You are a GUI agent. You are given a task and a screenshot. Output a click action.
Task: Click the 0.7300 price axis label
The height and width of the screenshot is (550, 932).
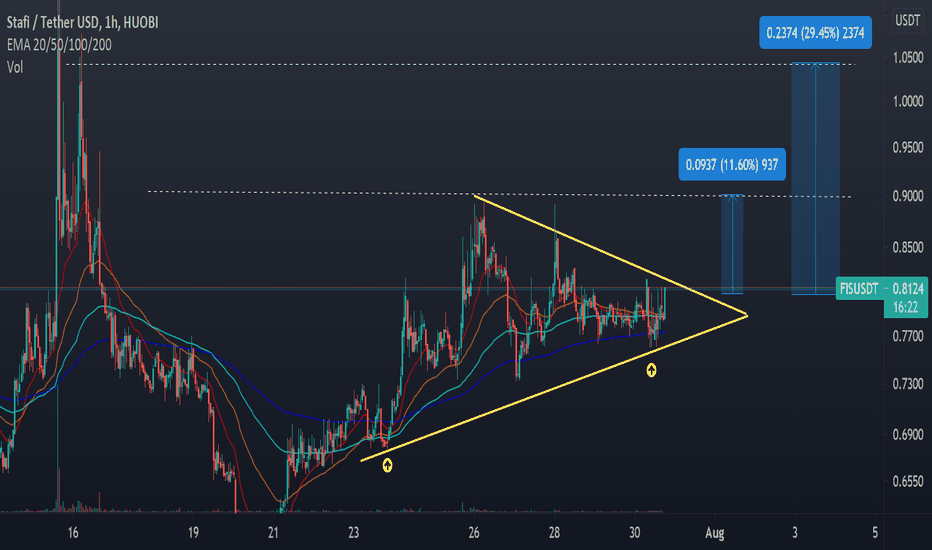point(908,384)
